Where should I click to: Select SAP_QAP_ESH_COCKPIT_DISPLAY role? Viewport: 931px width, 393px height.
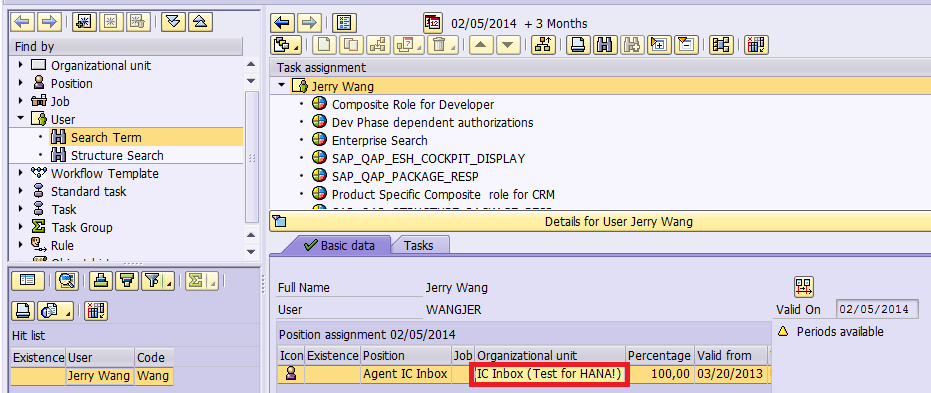tap(428, 159)
